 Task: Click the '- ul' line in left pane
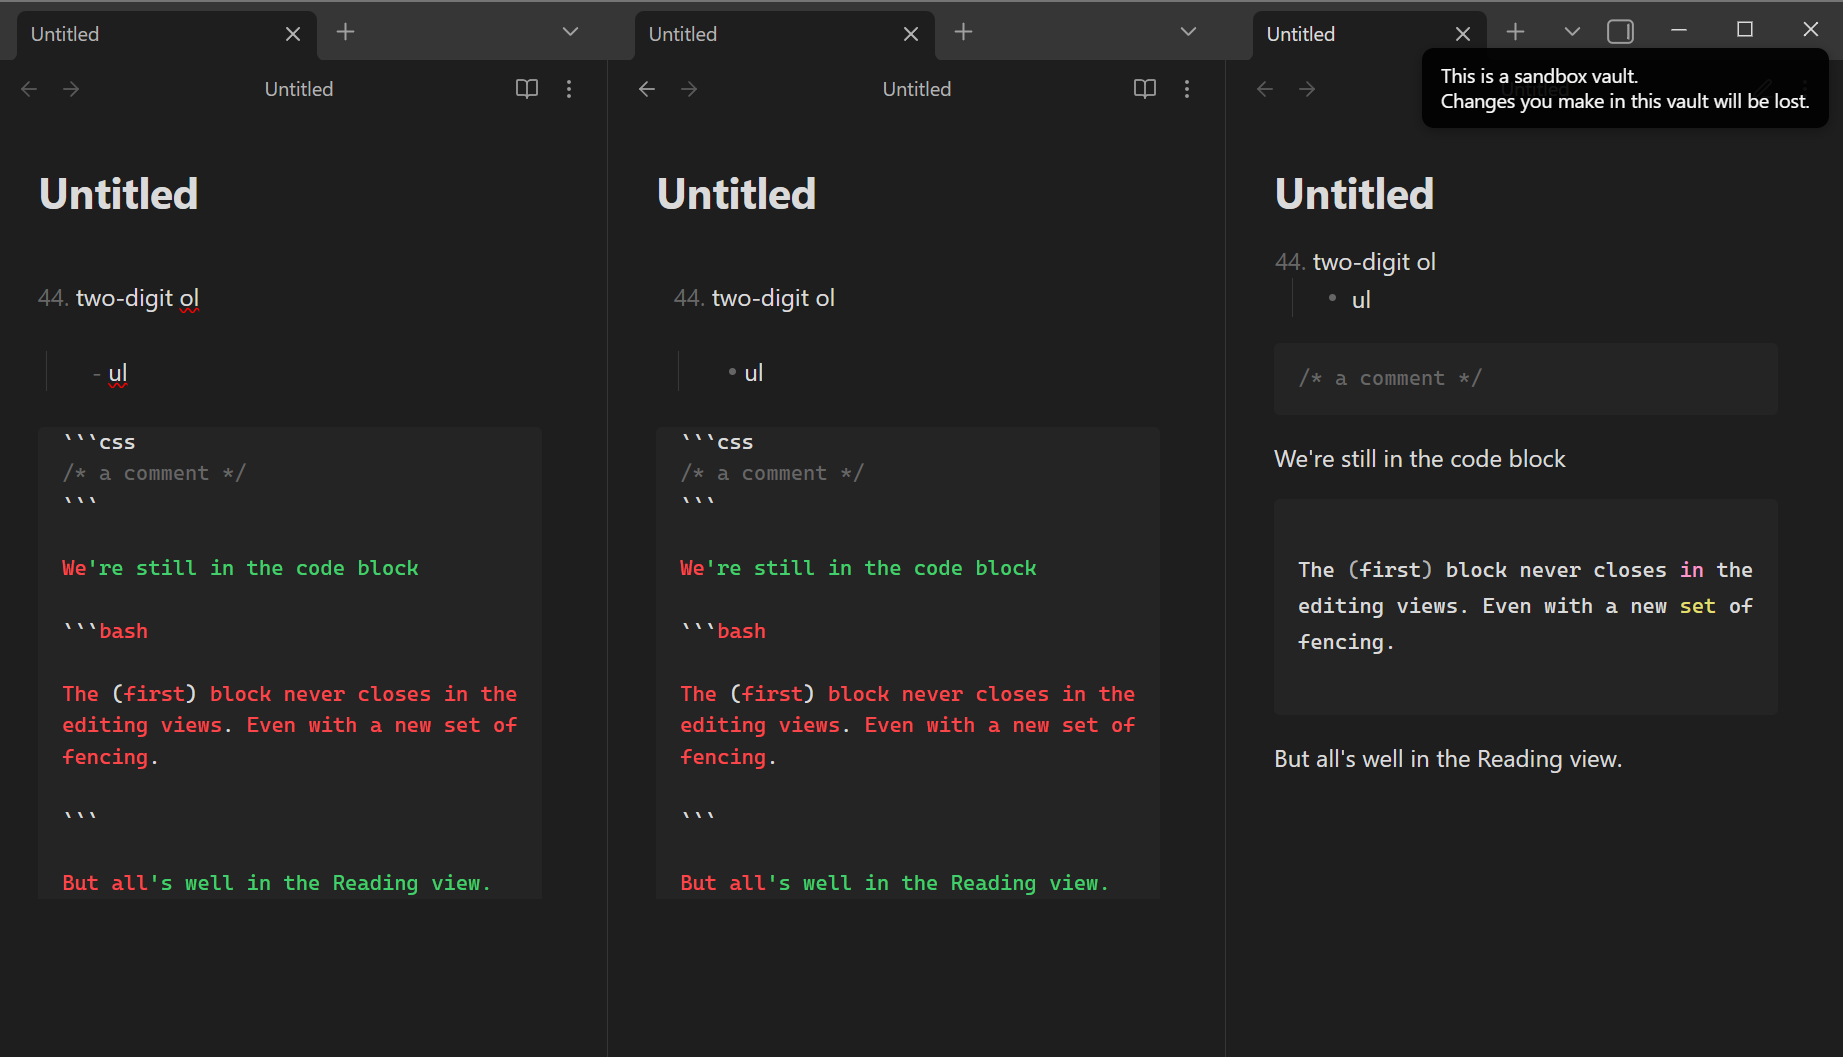pyautogui.click(x=110, y=373)
